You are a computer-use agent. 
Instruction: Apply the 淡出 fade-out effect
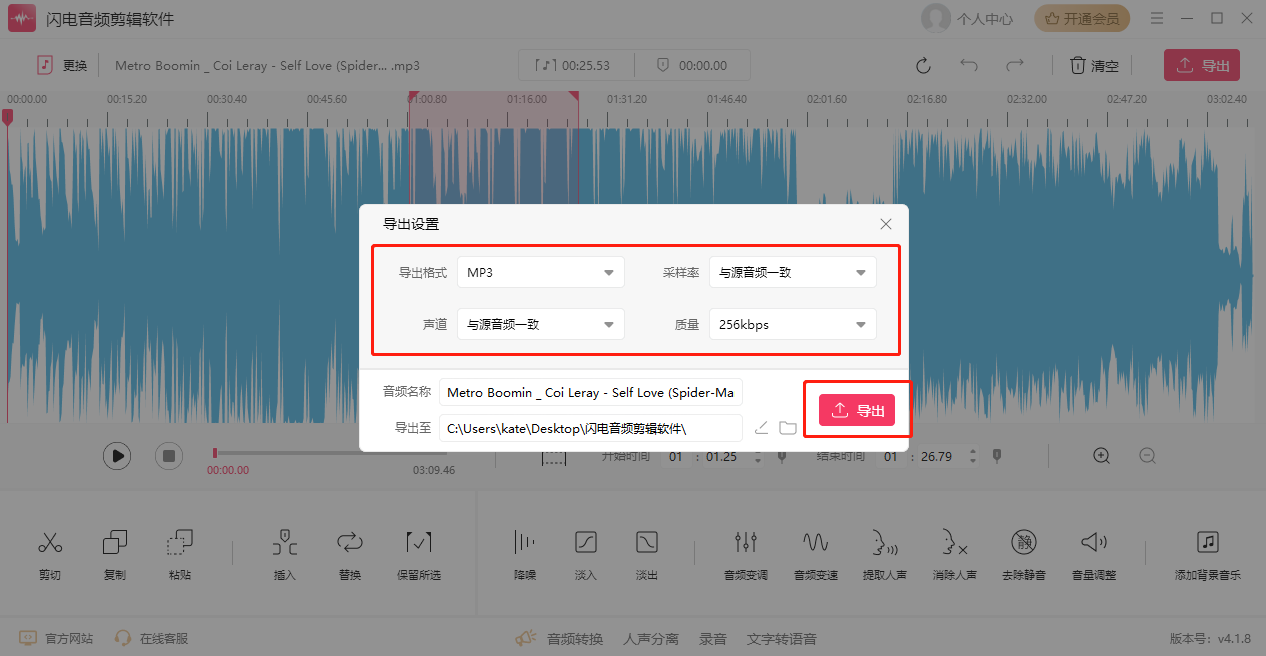(x=647, y=555)
